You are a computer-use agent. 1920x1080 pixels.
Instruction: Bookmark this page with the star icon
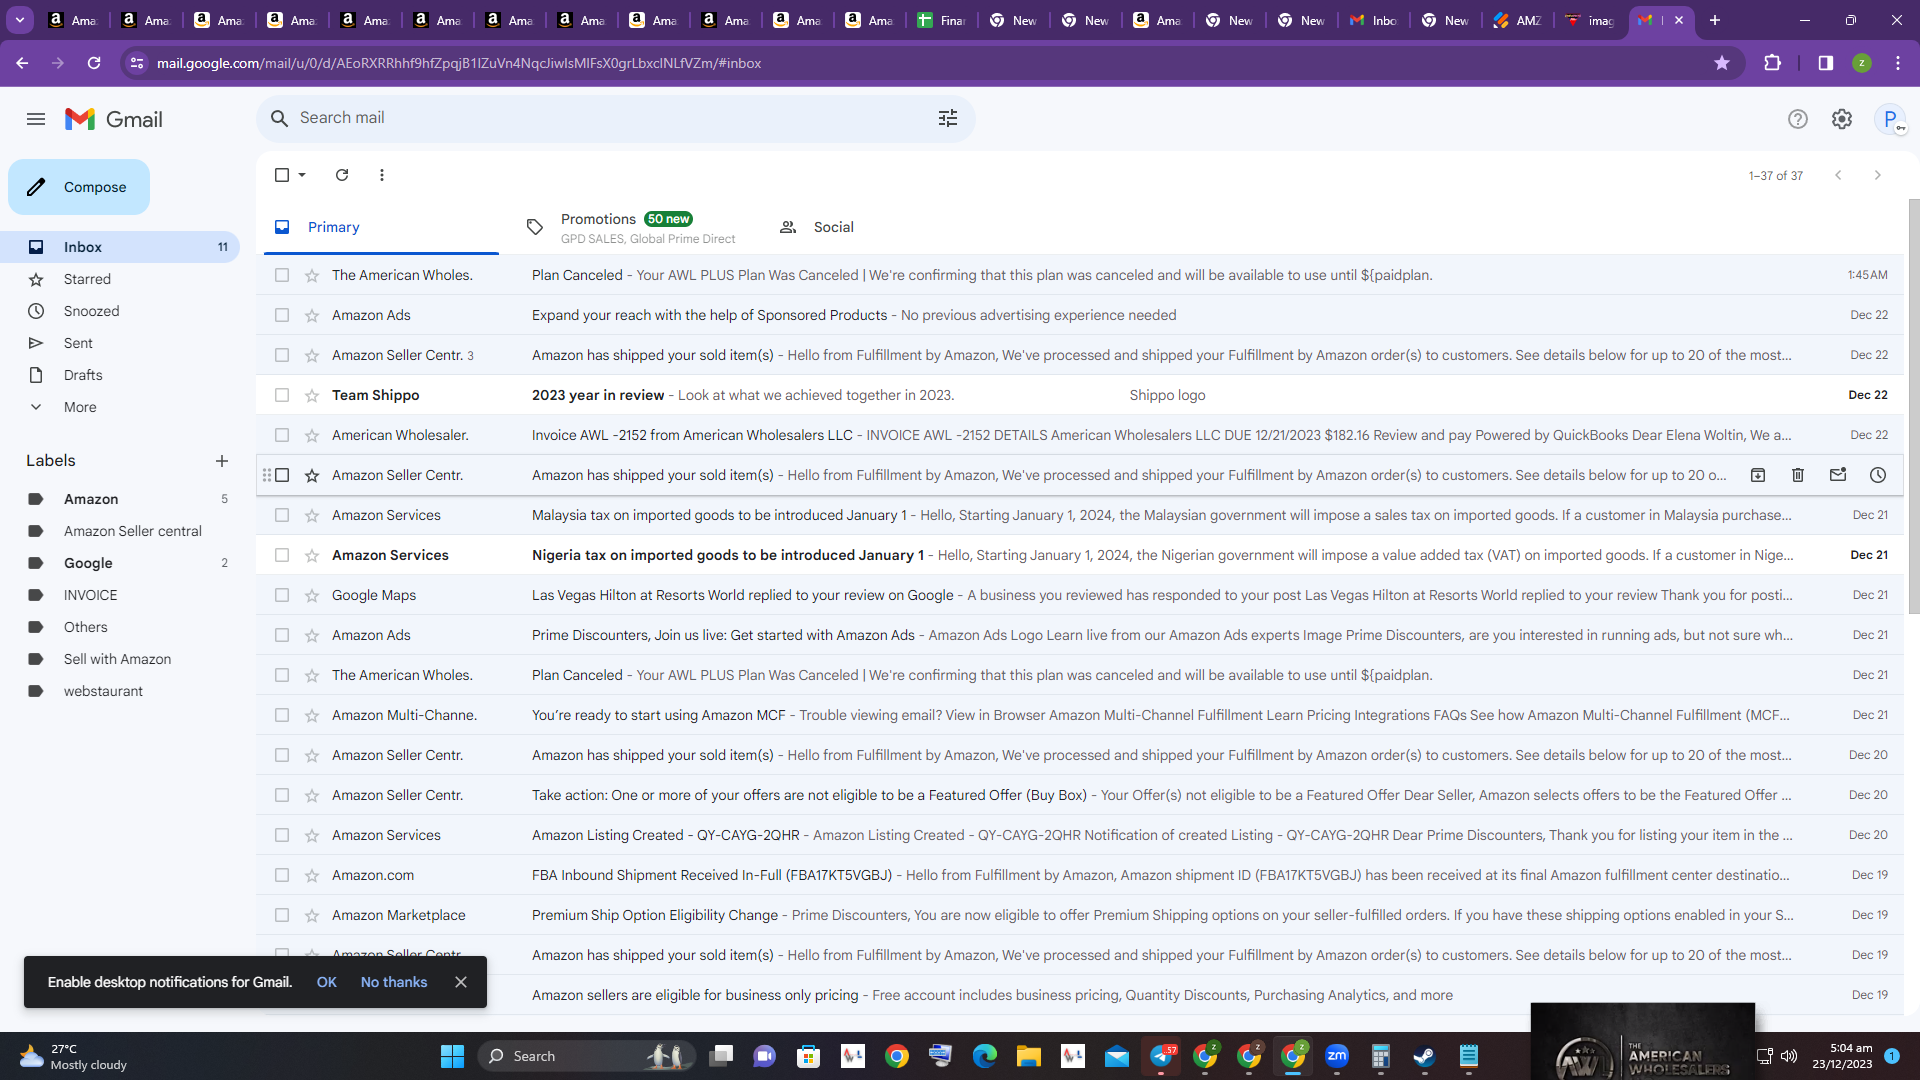(1722, 63)
